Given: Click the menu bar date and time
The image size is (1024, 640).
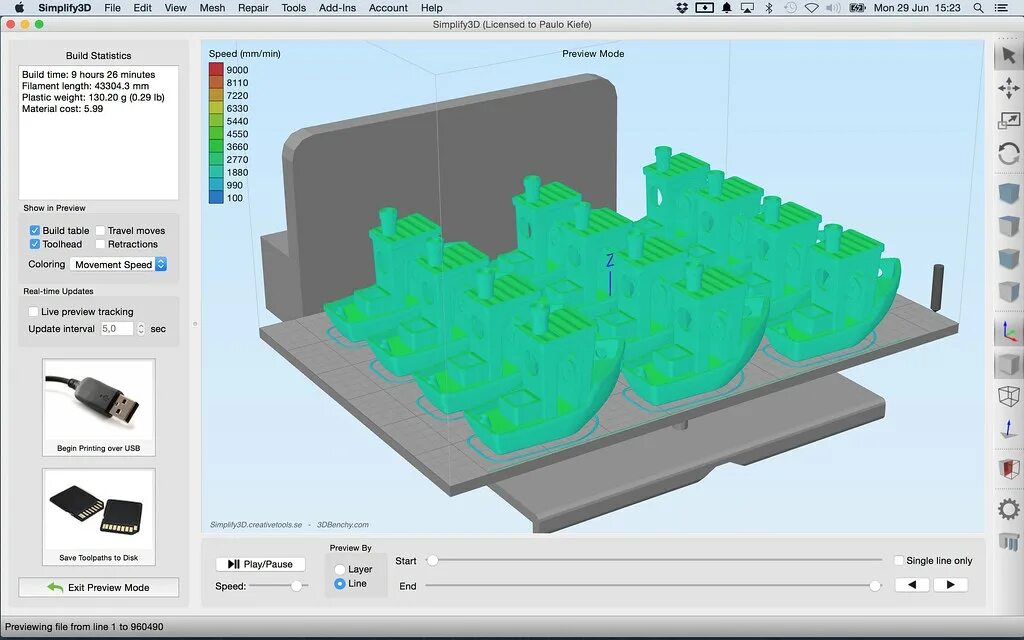Looking at the screenshot, I should 917,8.
